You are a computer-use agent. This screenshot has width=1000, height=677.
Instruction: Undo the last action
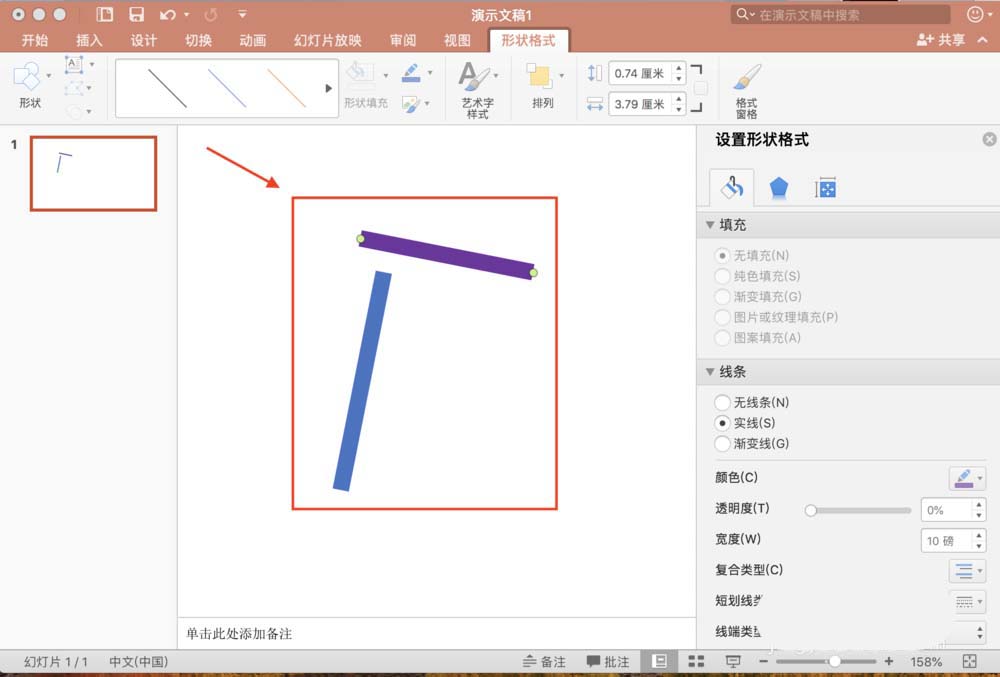click(x=168, y=14)
